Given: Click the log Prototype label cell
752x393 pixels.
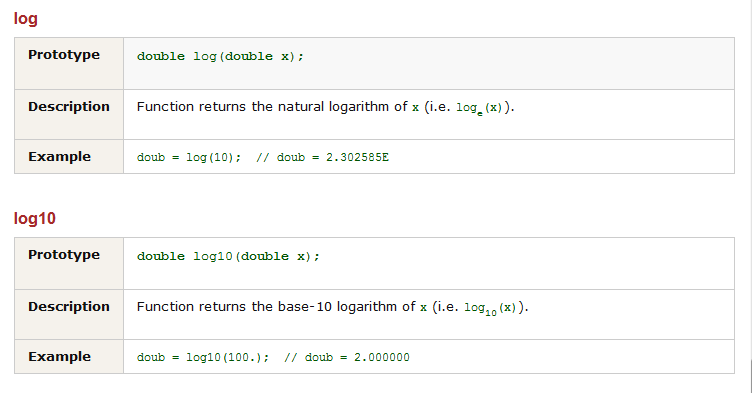Looking at the screenshot, I should tap(69, 63).
